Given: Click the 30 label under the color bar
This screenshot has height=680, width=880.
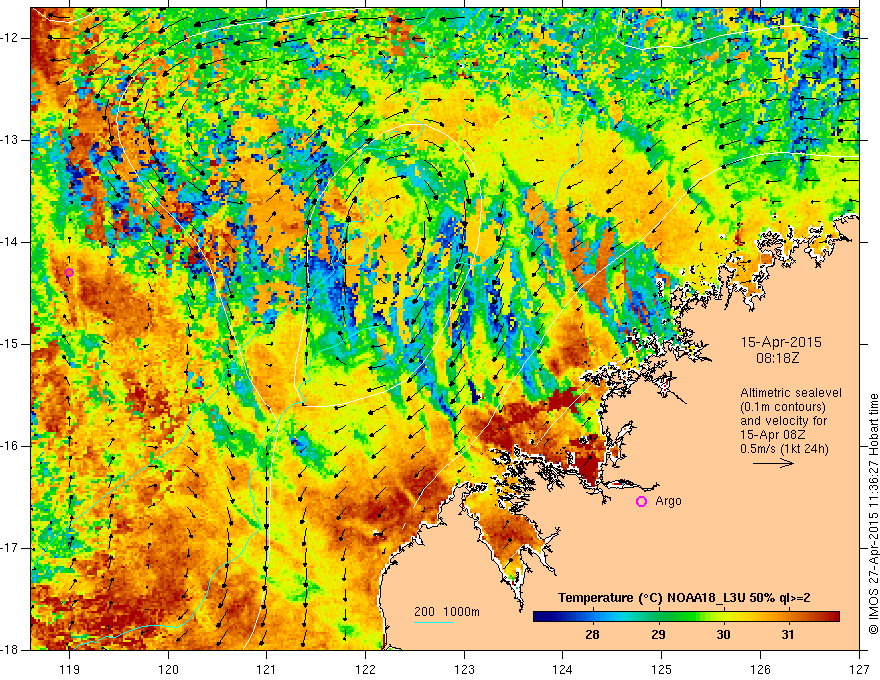Looking at the screenshot, I should (723, 635).
